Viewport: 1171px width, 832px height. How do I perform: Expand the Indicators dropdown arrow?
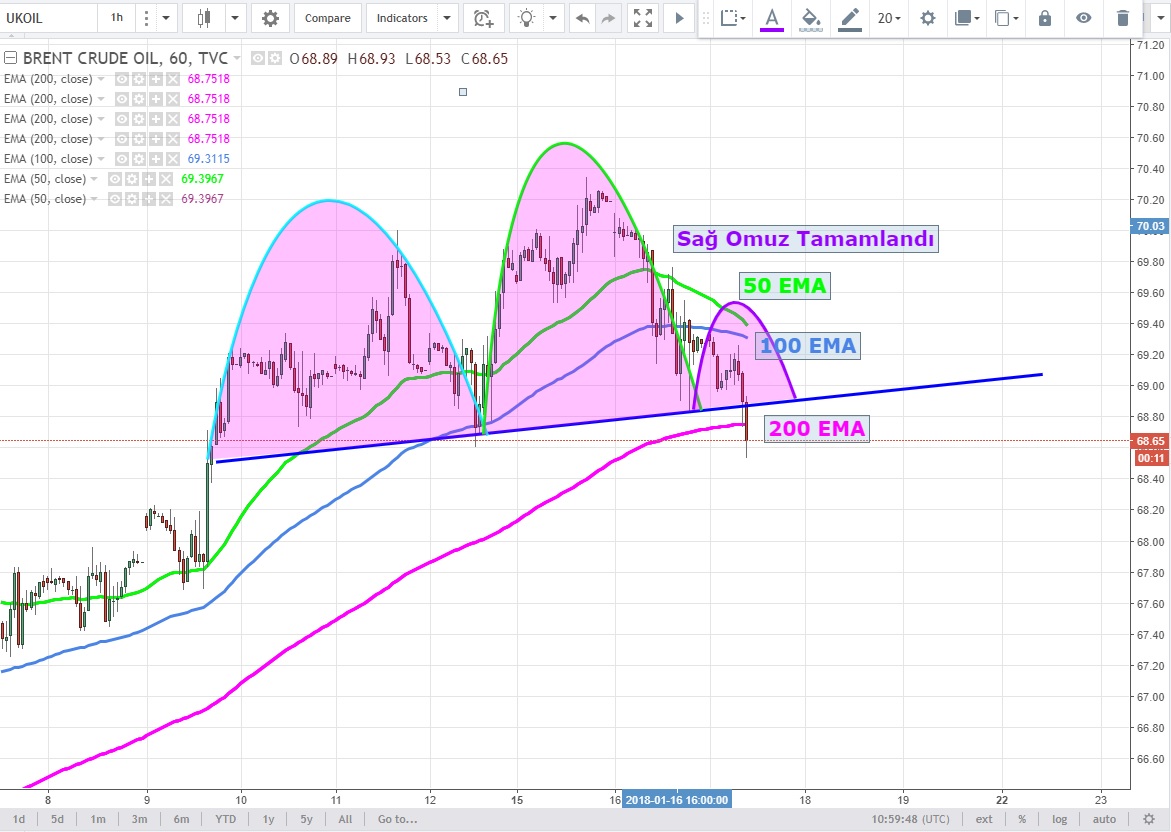tap(446, 18)
